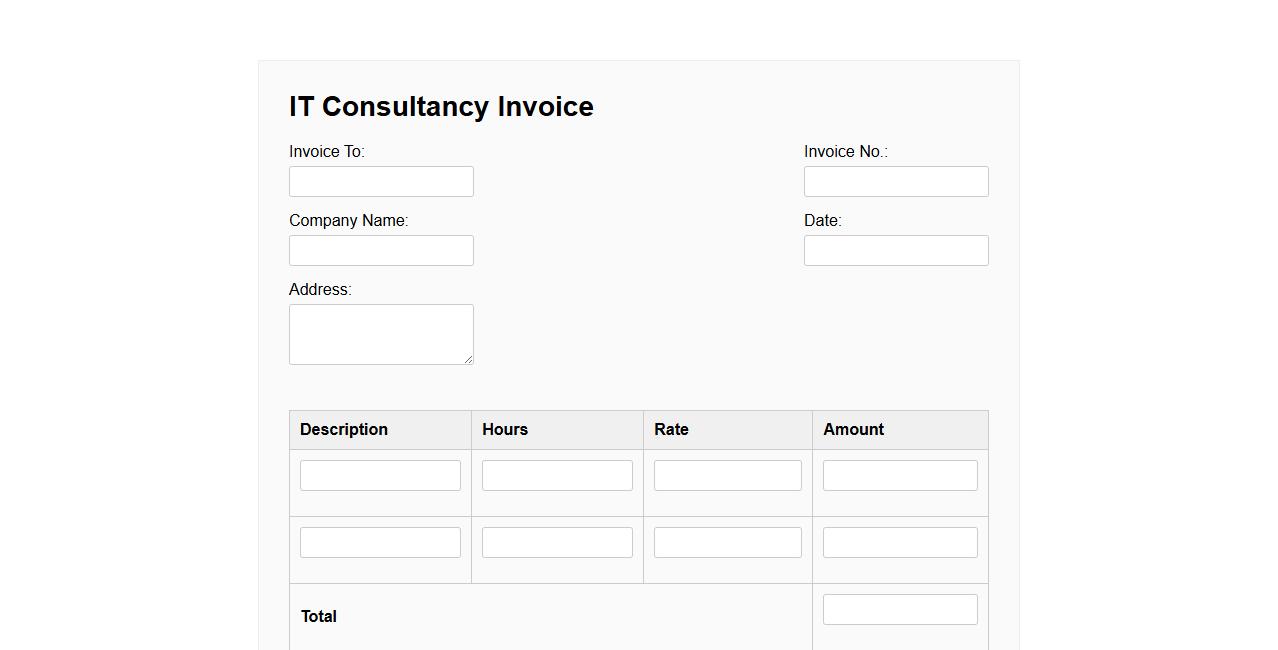Screen dimensions: 1278x650
Task: Click the second row Amount field
Action: click(x=900, y=543)
